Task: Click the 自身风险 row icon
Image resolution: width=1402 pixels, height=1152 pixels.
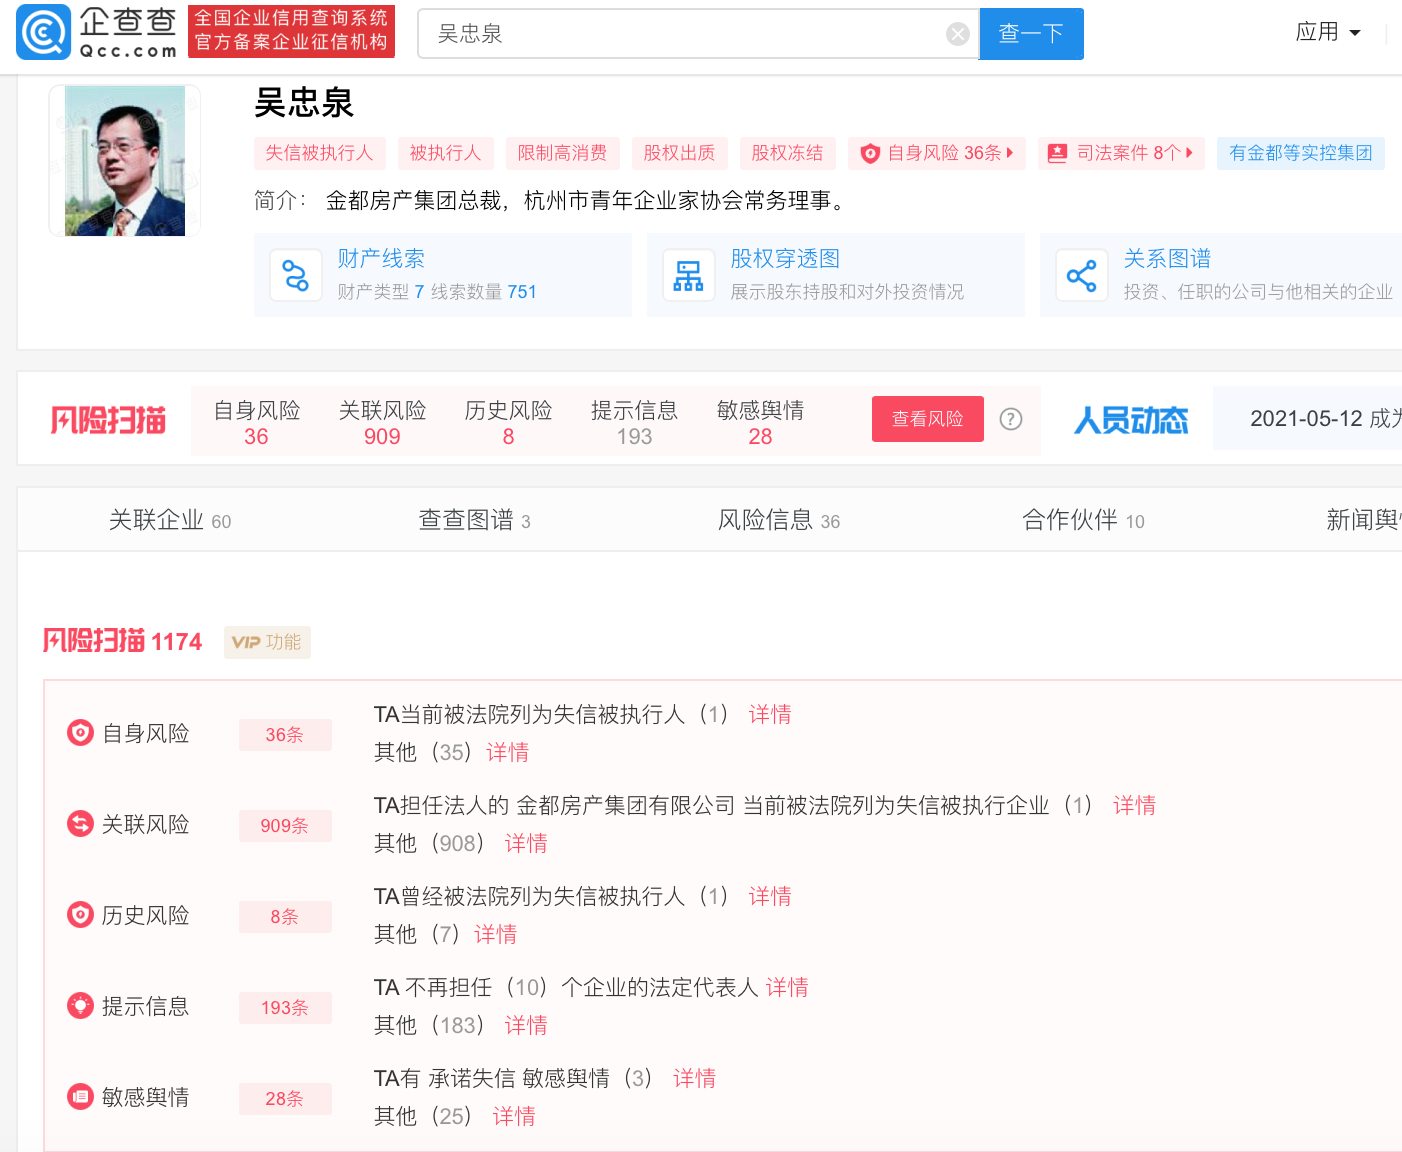Action: click(x=80, y=733)
